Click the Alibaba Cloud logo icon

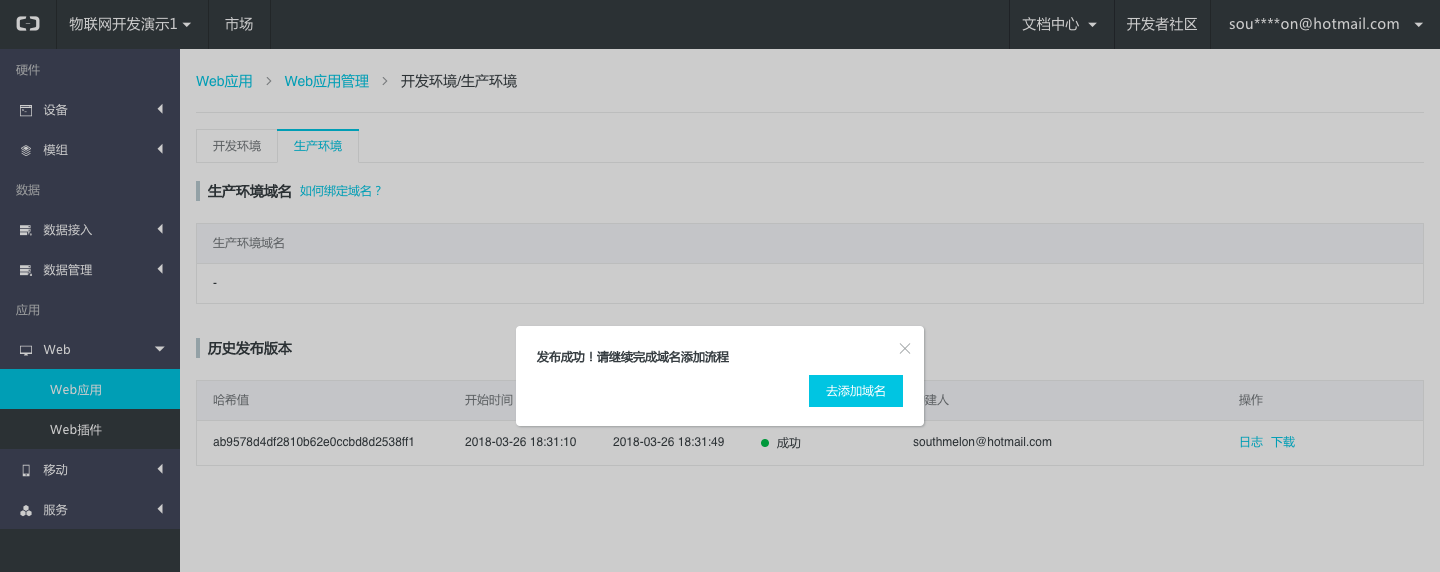(28, 24)
